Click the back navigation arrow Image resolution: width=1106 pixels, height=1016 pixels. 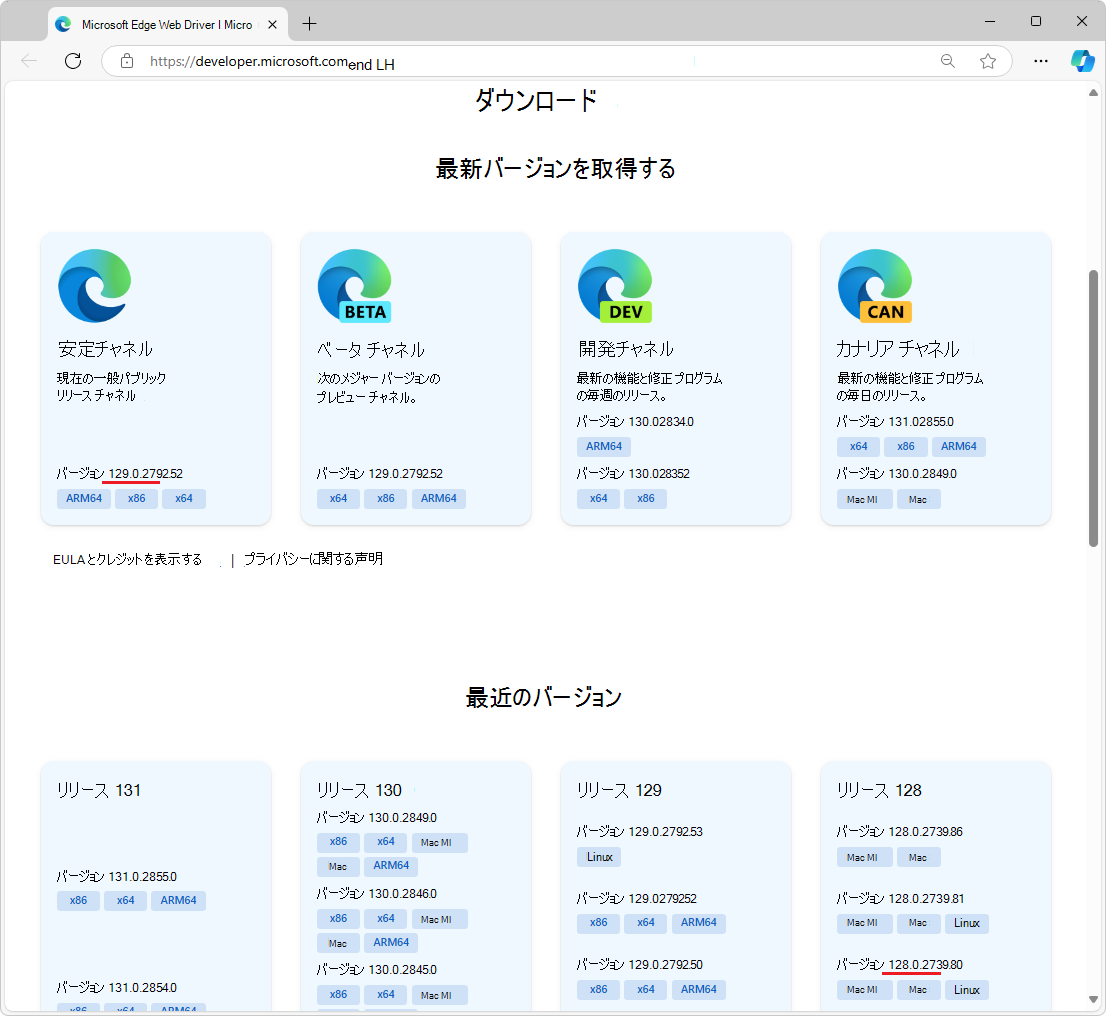click(x=29, y=61)
